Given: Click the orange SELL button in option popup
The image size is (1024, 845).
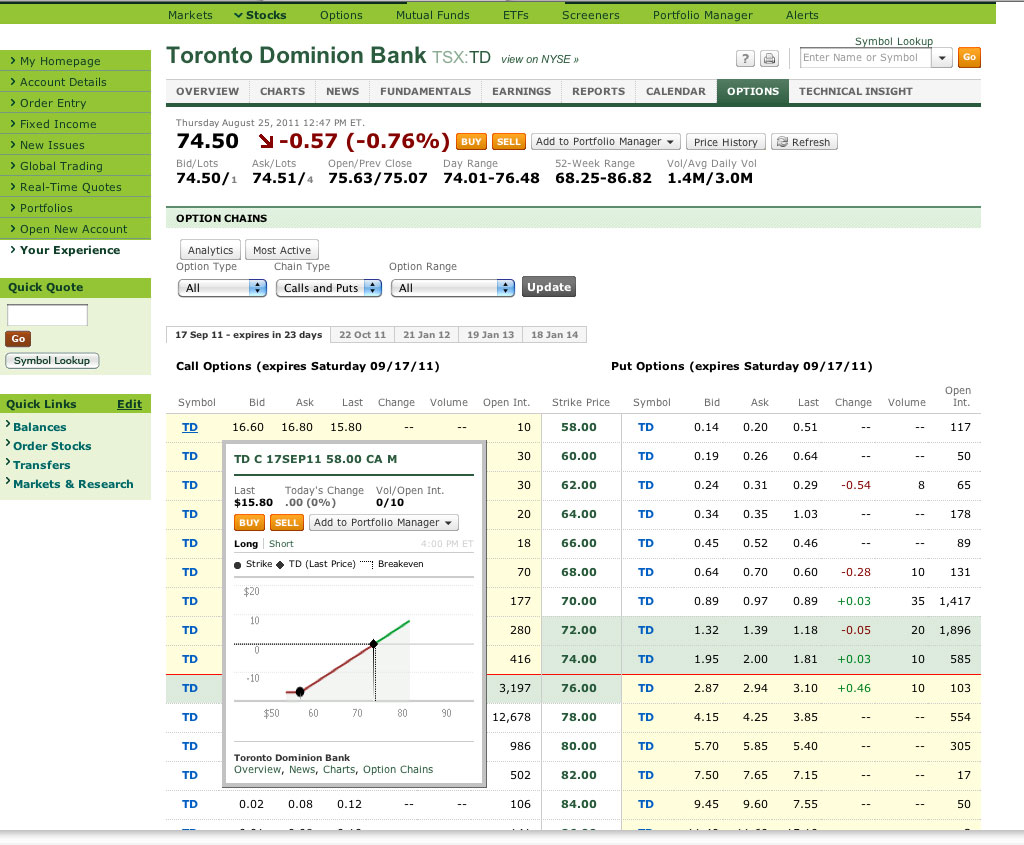Looking at the screenshot, I should [287, 523].
